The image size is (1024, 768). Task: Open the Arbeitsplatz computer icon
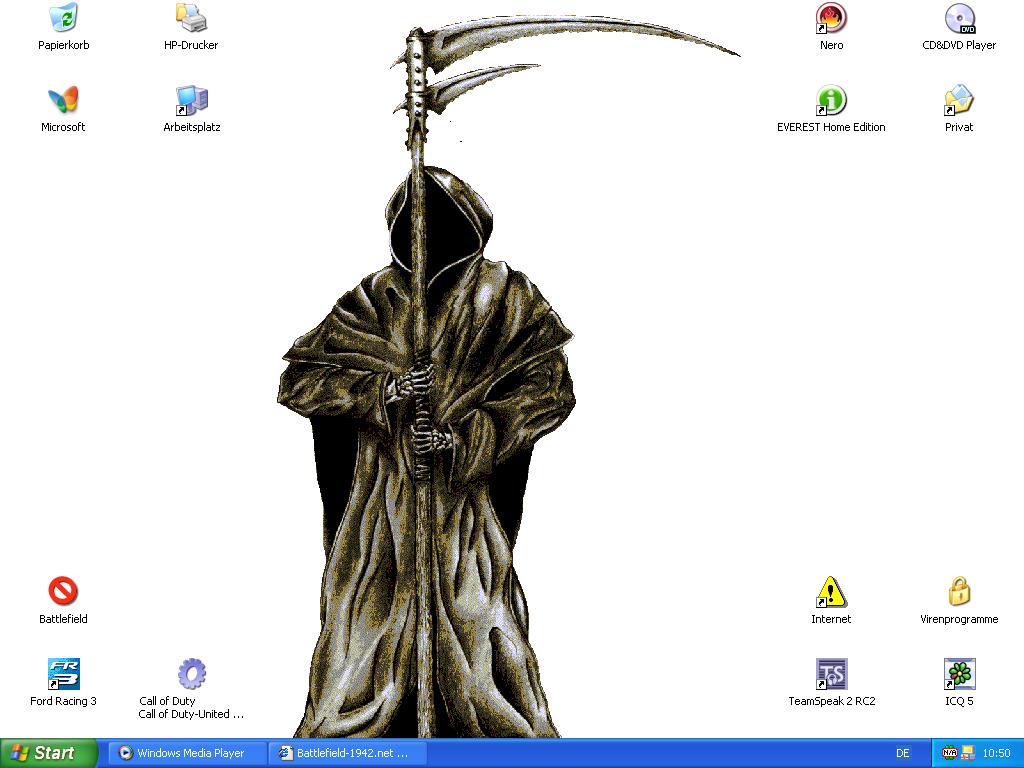[191, 101]
